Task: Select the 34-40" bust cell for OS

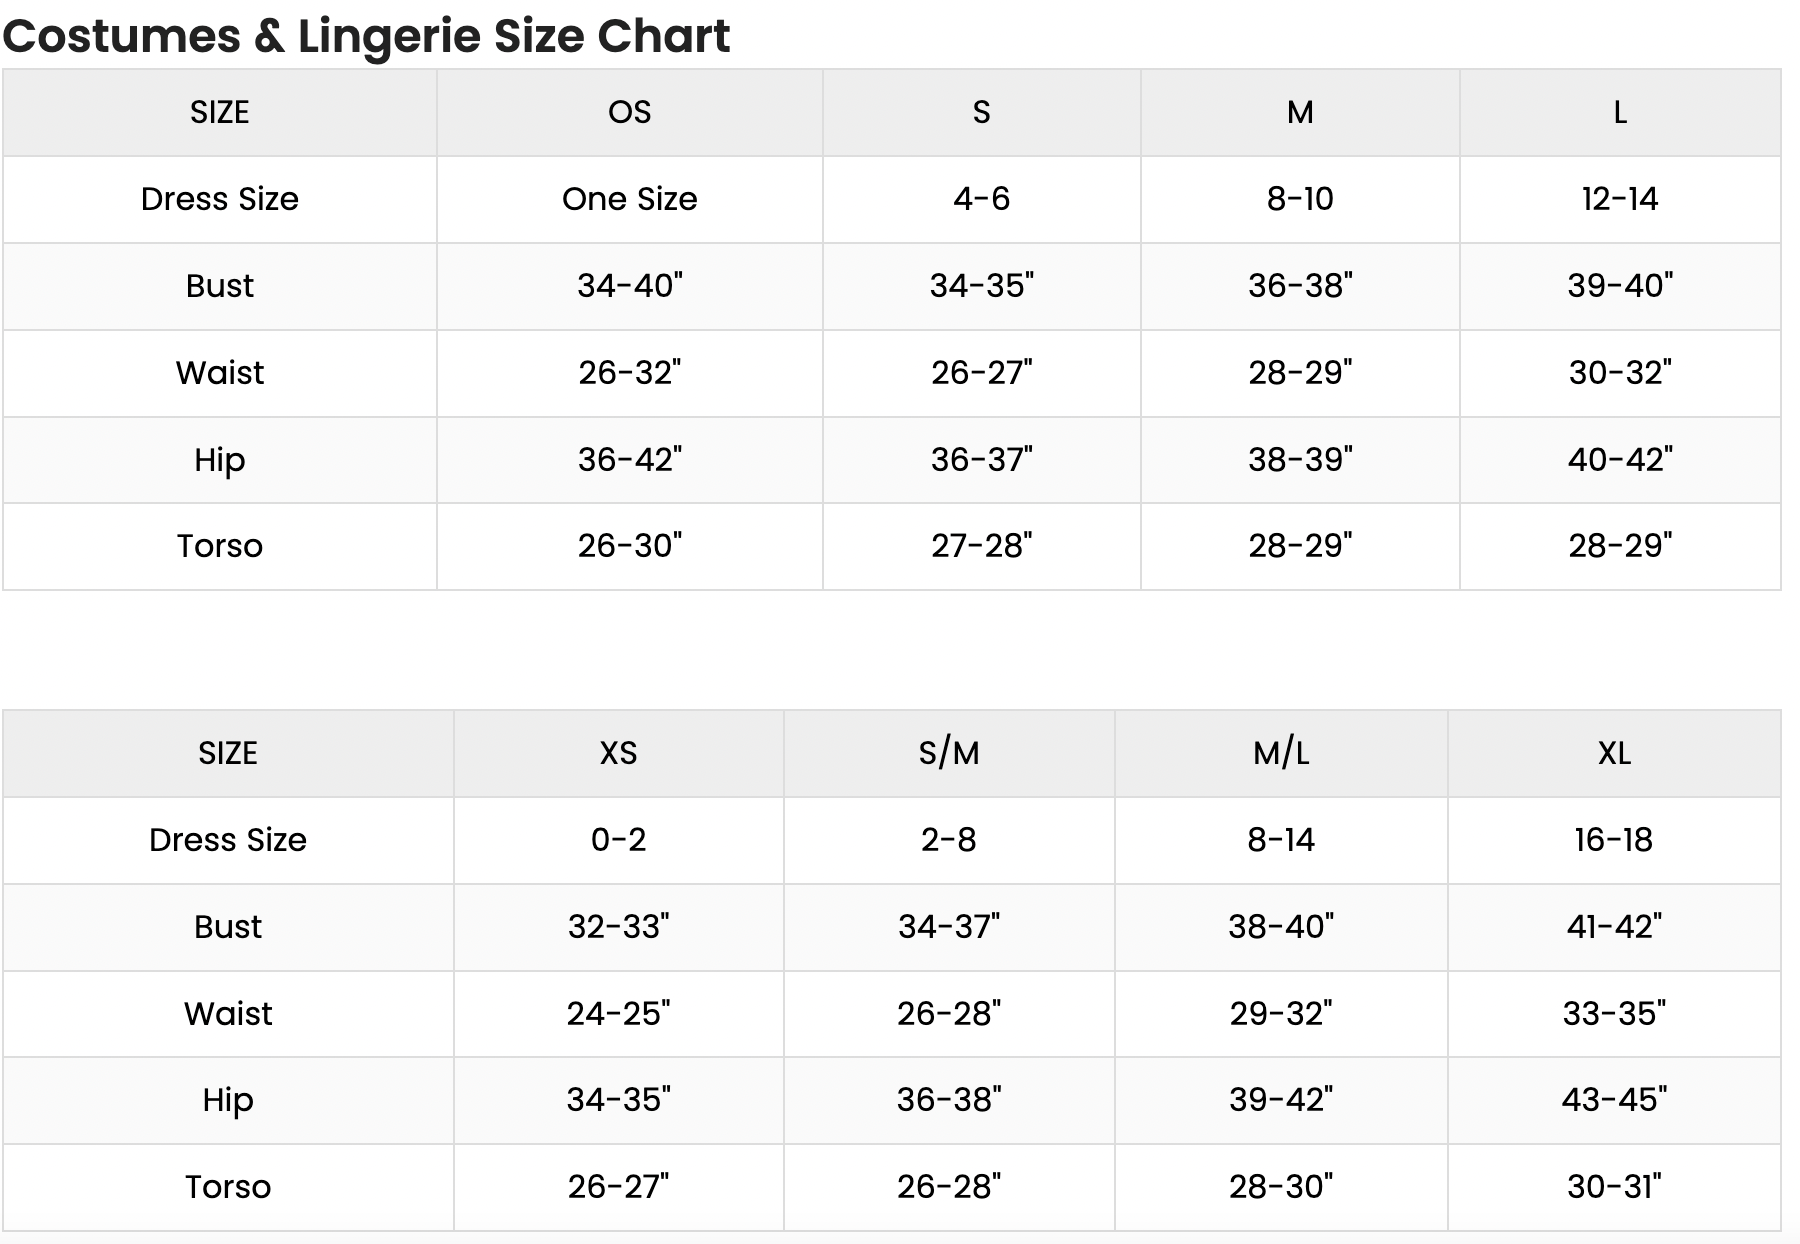Action: coord(629,286)
